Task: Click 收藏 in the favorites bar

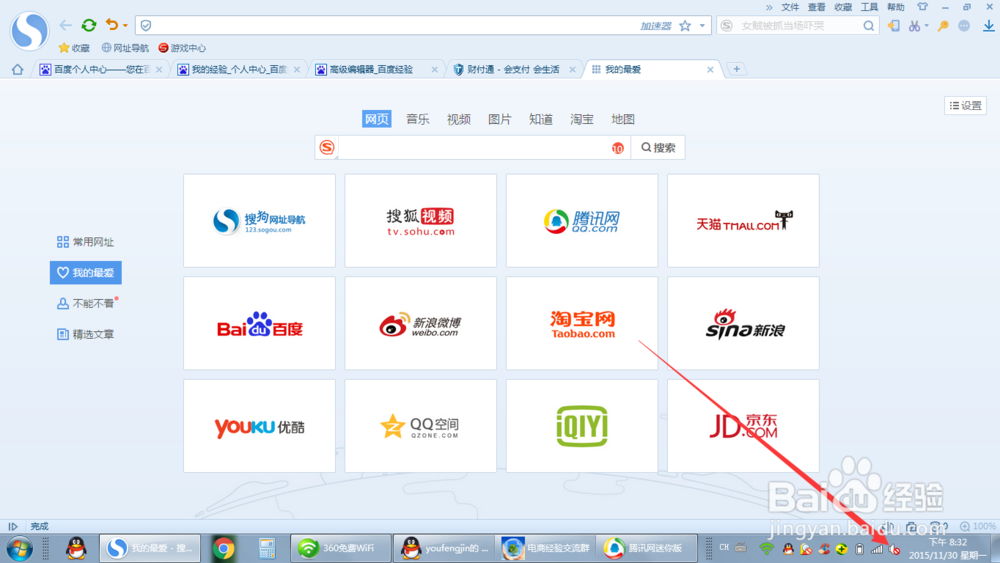Action: tap(74, 48)
